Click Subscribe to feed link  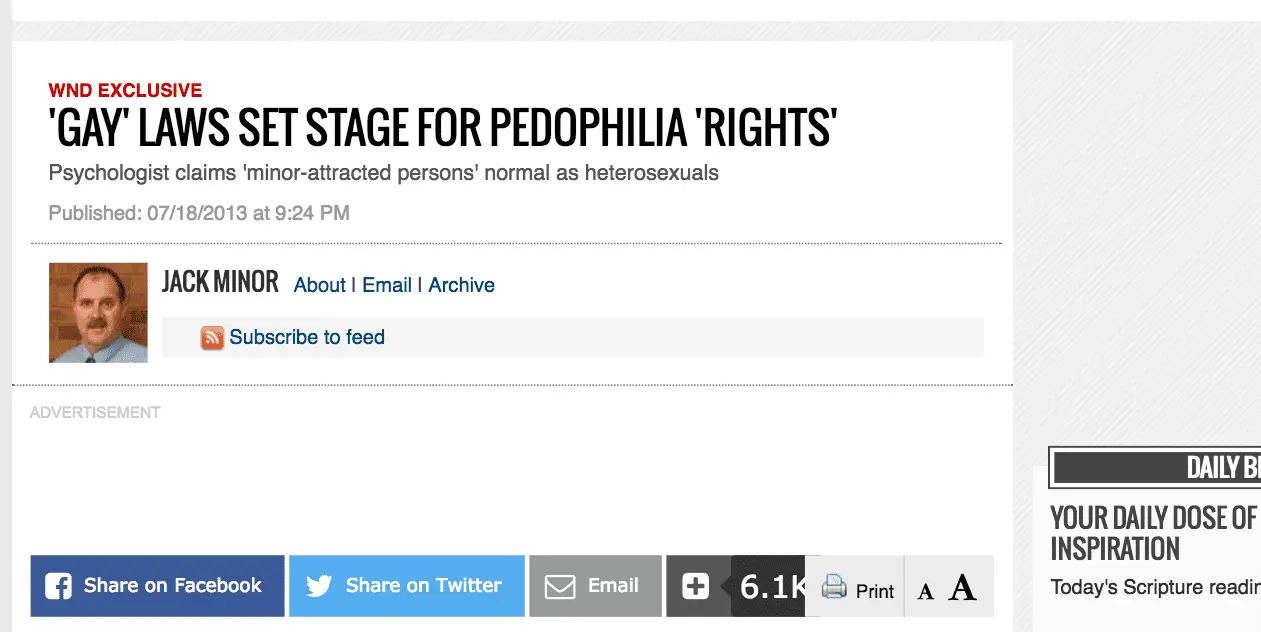(307, 337)
